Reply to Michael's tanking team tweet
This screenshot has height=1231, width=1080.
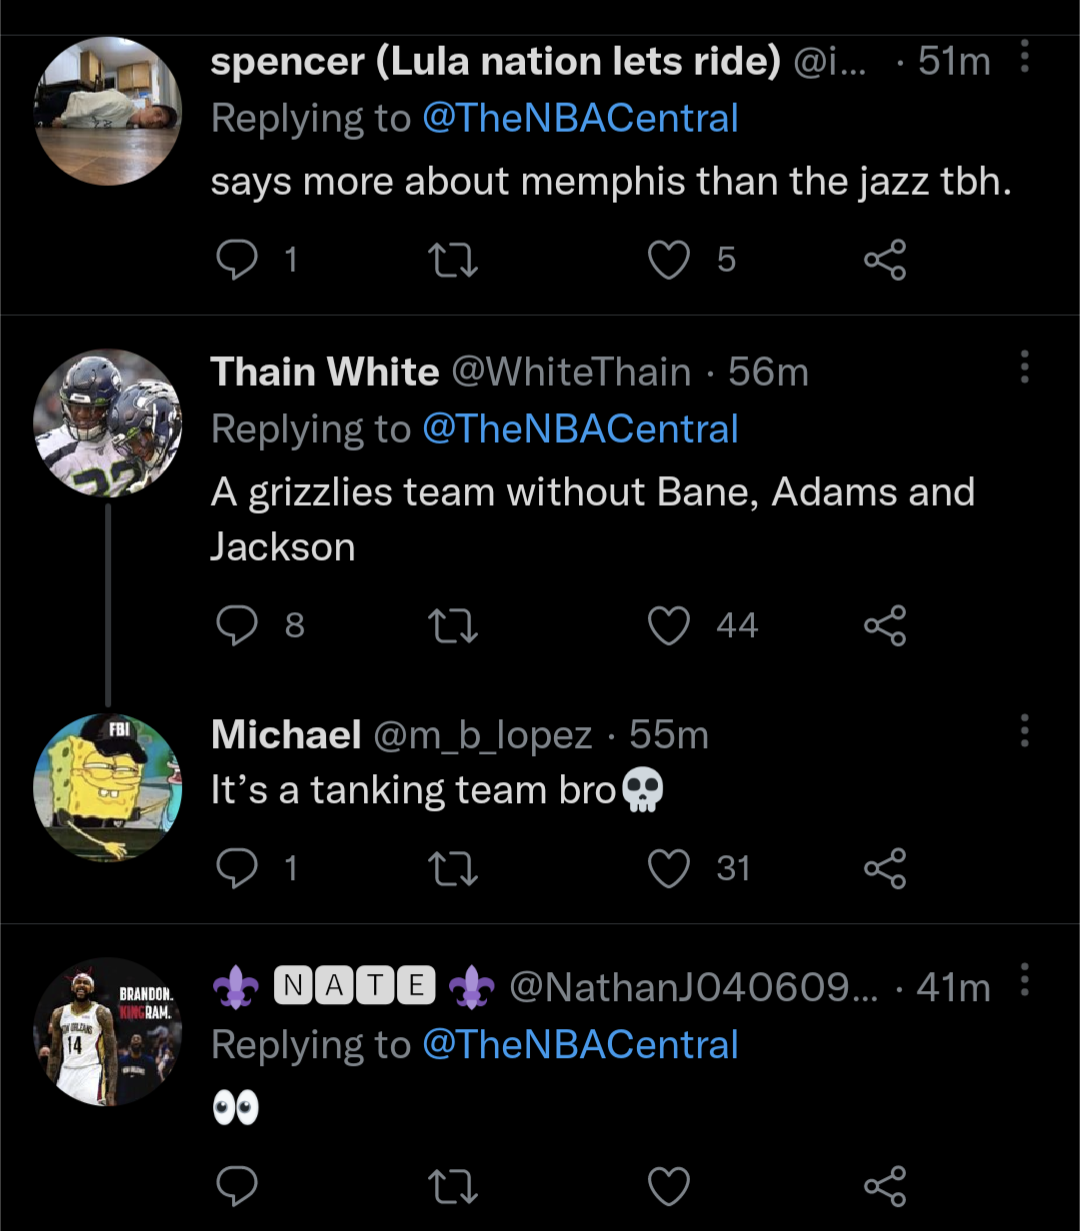click(x=237, y=868)
